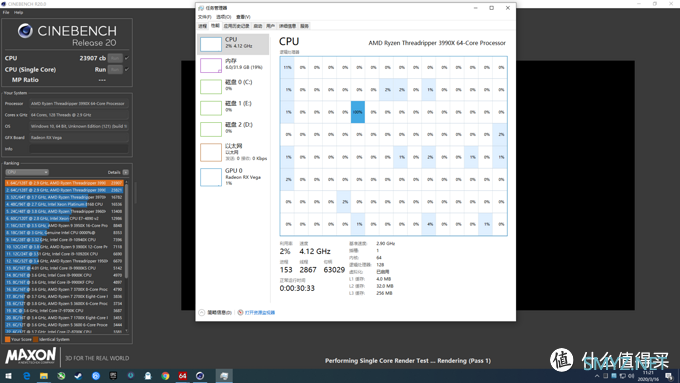Switch to the 用户 (Users) tab

pyautogui.click(x=271, y=26)
